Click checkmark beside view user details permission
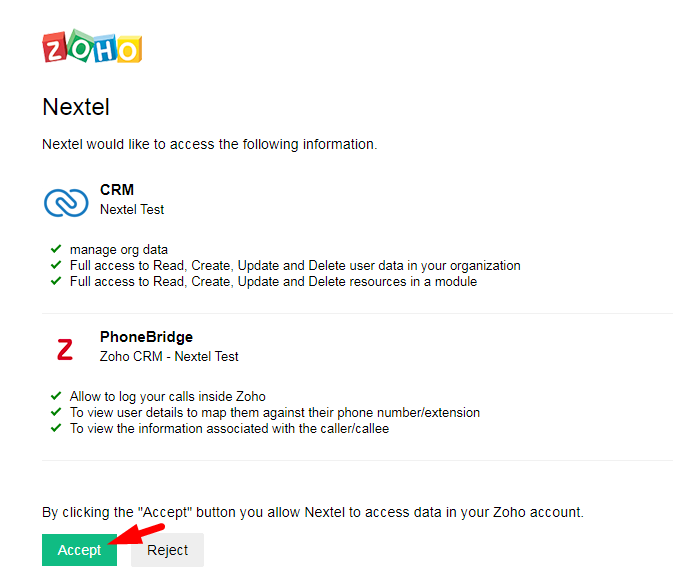The width and height of the screenshot is (673, 583). (x=56, y=412)
